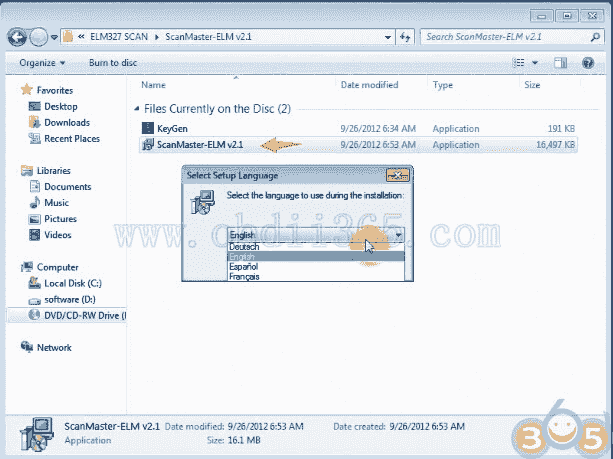Viewport: 613px width, 459px height.
Task: Select the DVD/CD-RW Drive entry
Action: pyautogui.click(x=85, y=315)
